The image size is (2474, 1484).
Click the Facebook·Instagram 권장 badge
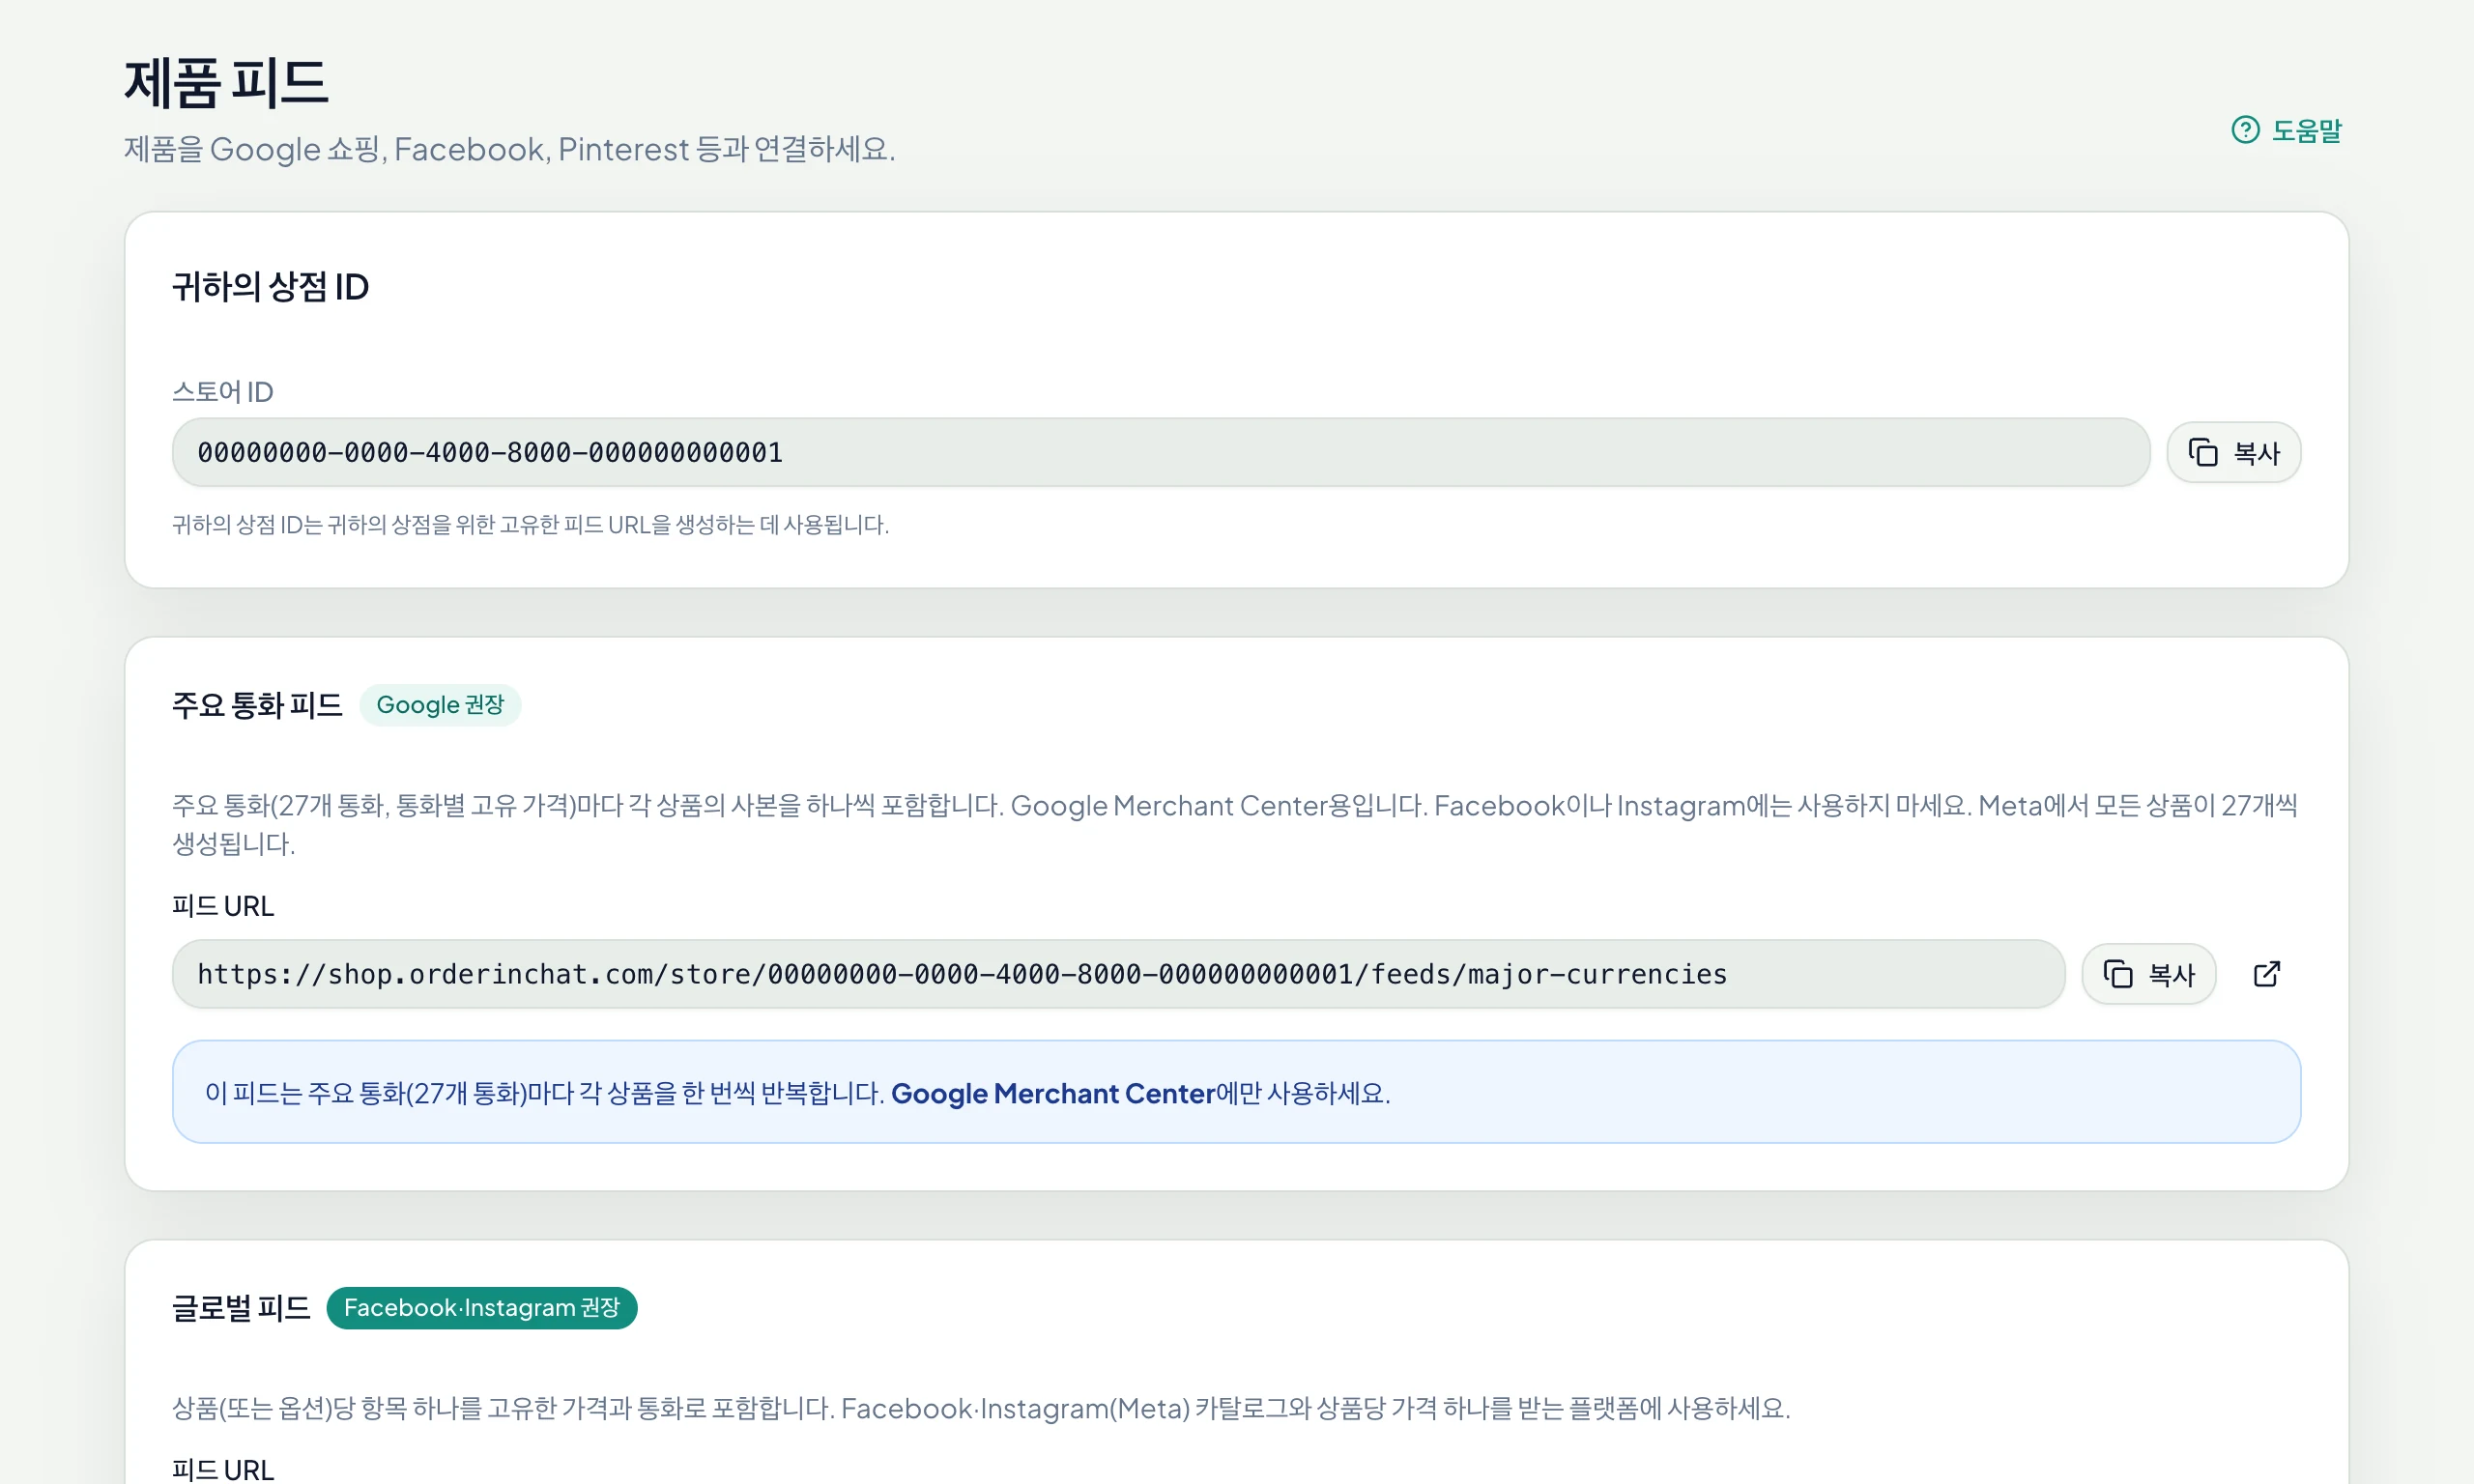(482, 1308)
